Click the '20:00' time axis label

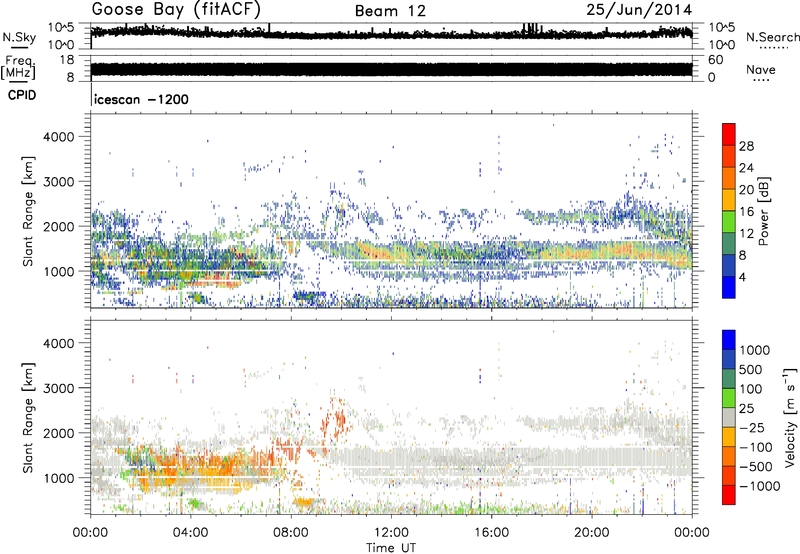592,533
